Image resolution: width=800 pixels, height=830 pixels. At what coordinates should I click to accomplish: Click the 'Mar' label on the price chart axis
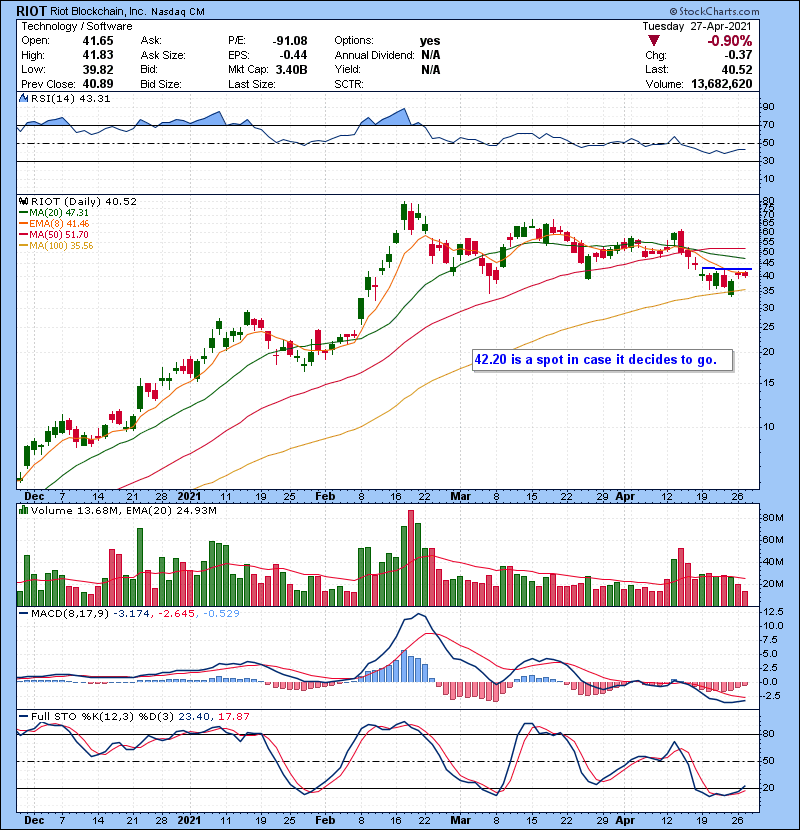[461, 497]
